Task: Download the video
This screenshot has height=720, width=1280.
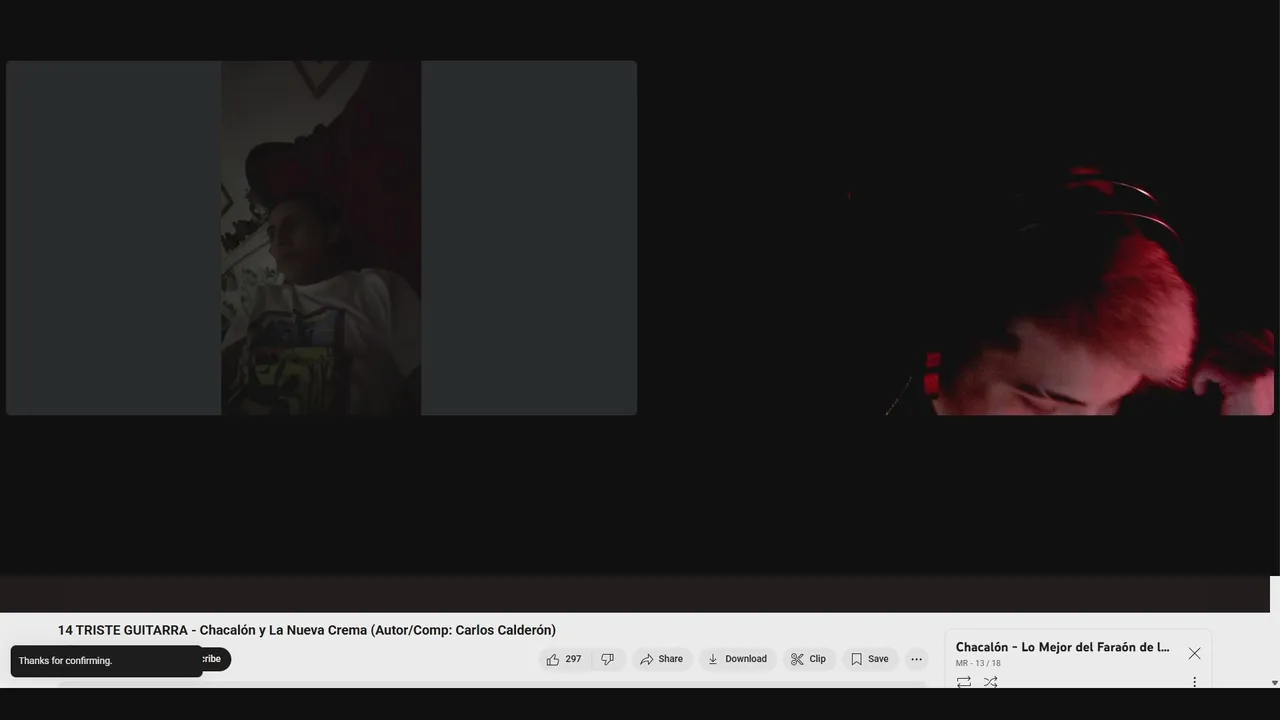Action: point(737,659)
